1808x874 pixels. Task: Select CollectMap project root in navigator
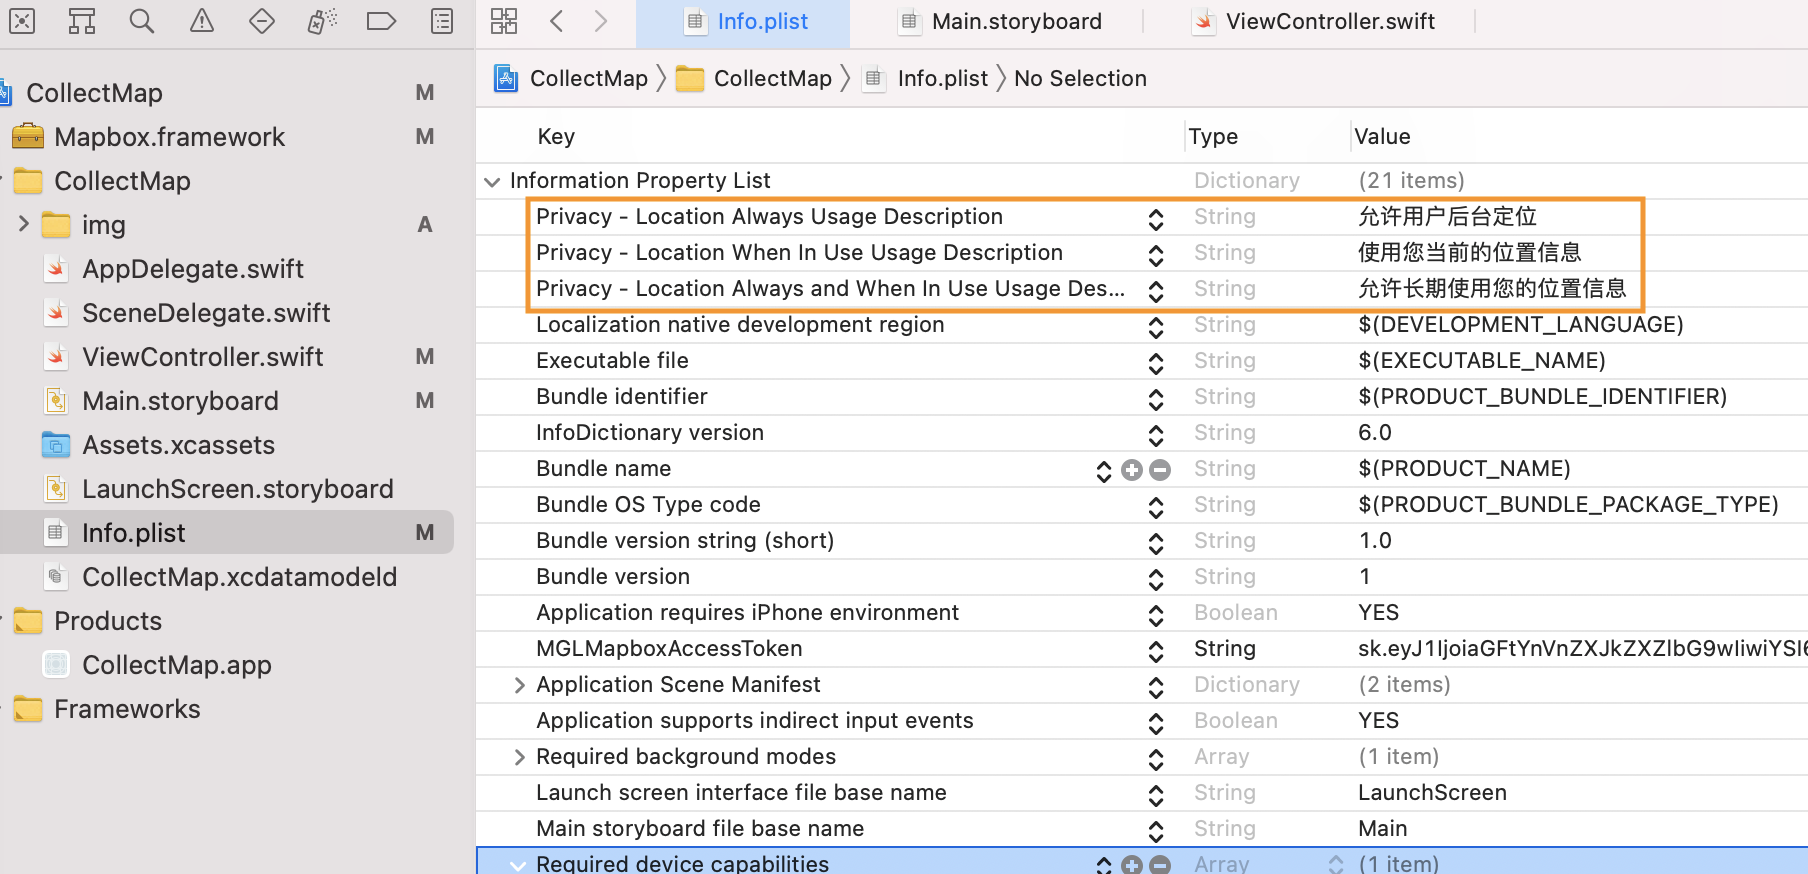click(94, 93)
